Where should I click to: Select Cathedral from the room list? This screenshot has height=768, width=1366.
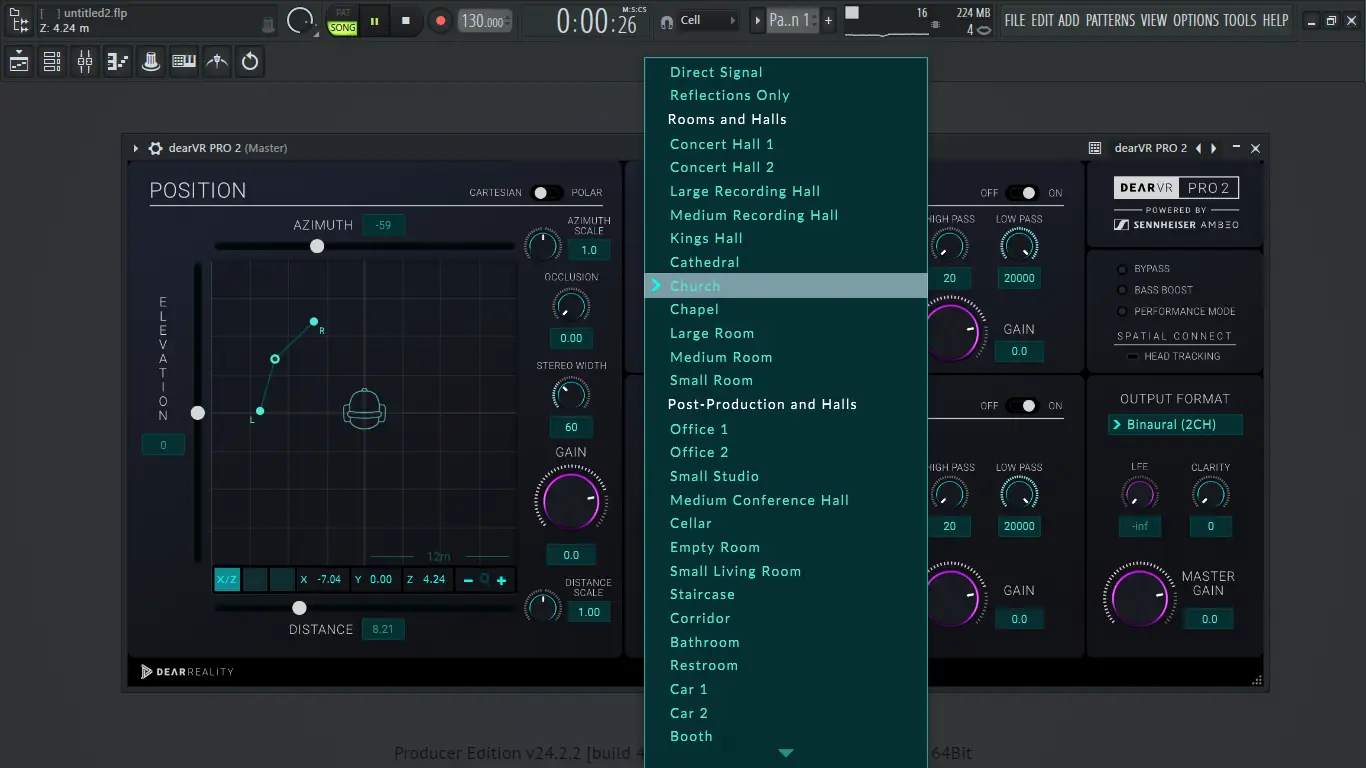[705, 262]
